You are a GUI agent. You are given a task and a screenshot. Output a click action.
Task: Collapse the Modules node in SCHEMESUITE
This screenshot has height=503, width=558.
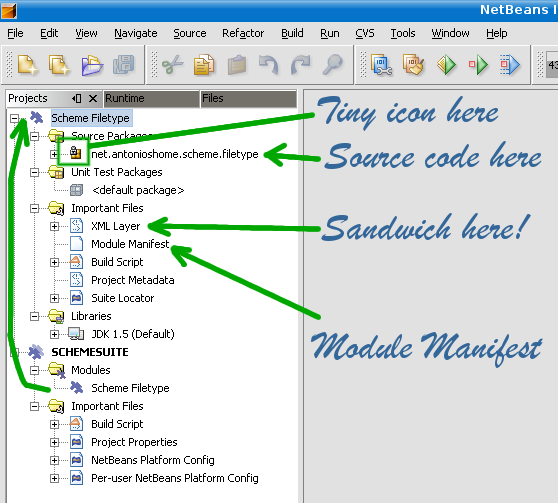tap(35, 370)
